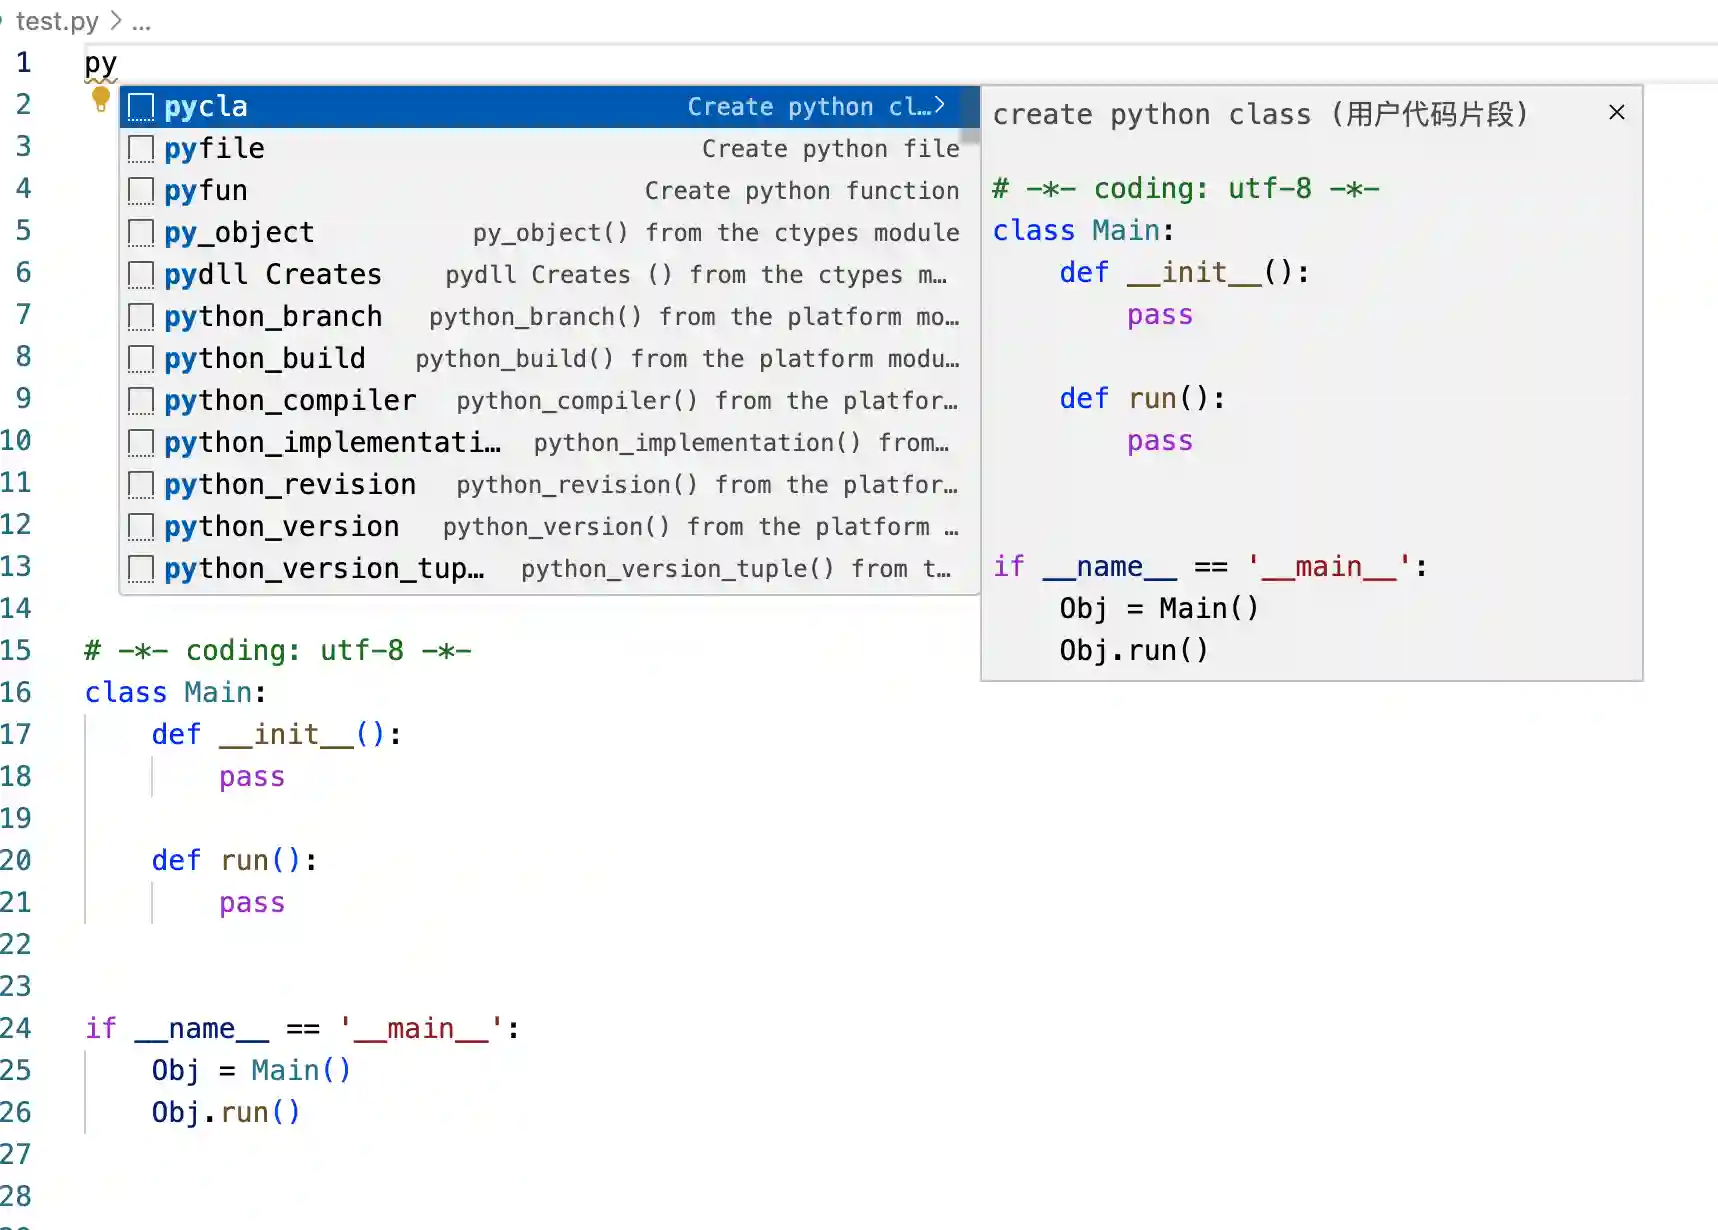
Task: Click 'class Main:' in documentation preview
Action: tap(1083, 230)
